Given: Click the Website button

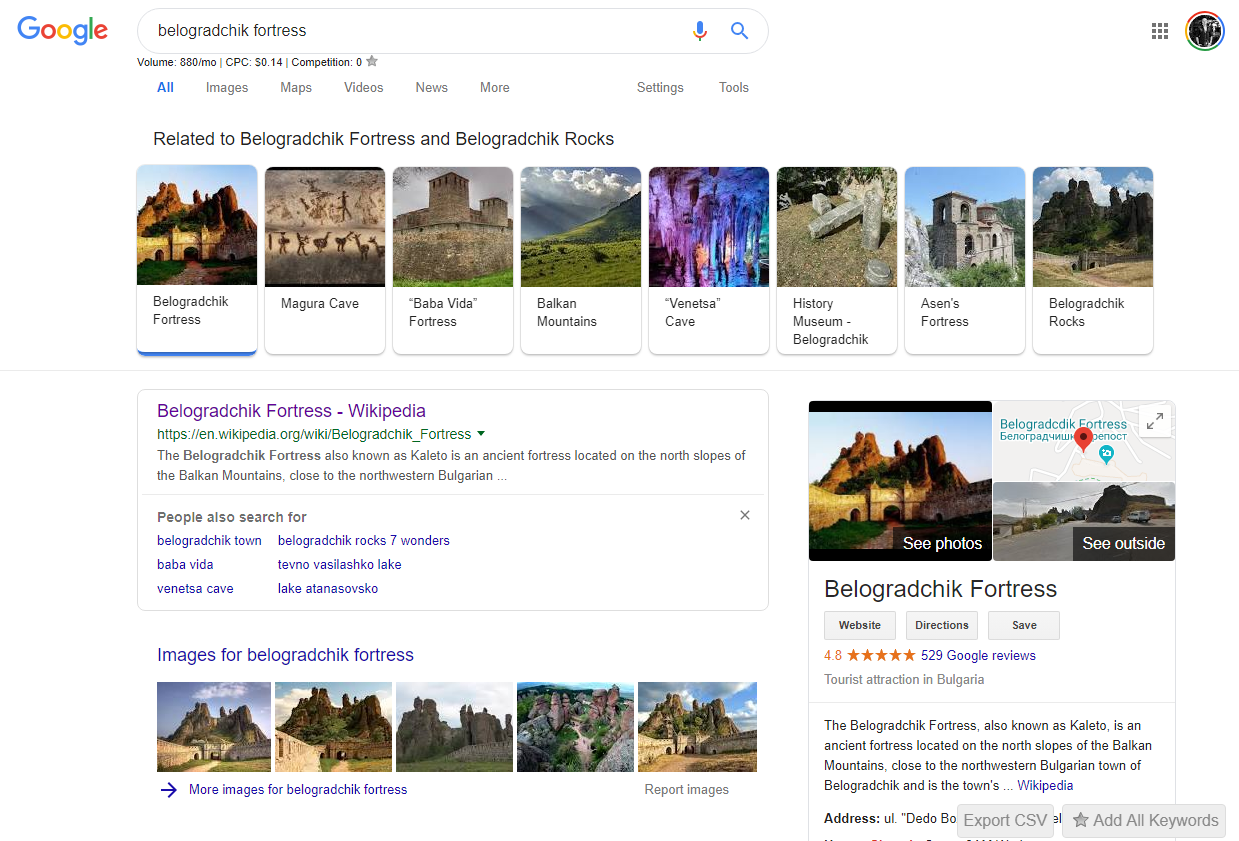Looking at the screenshot, I should coord(860,626).
